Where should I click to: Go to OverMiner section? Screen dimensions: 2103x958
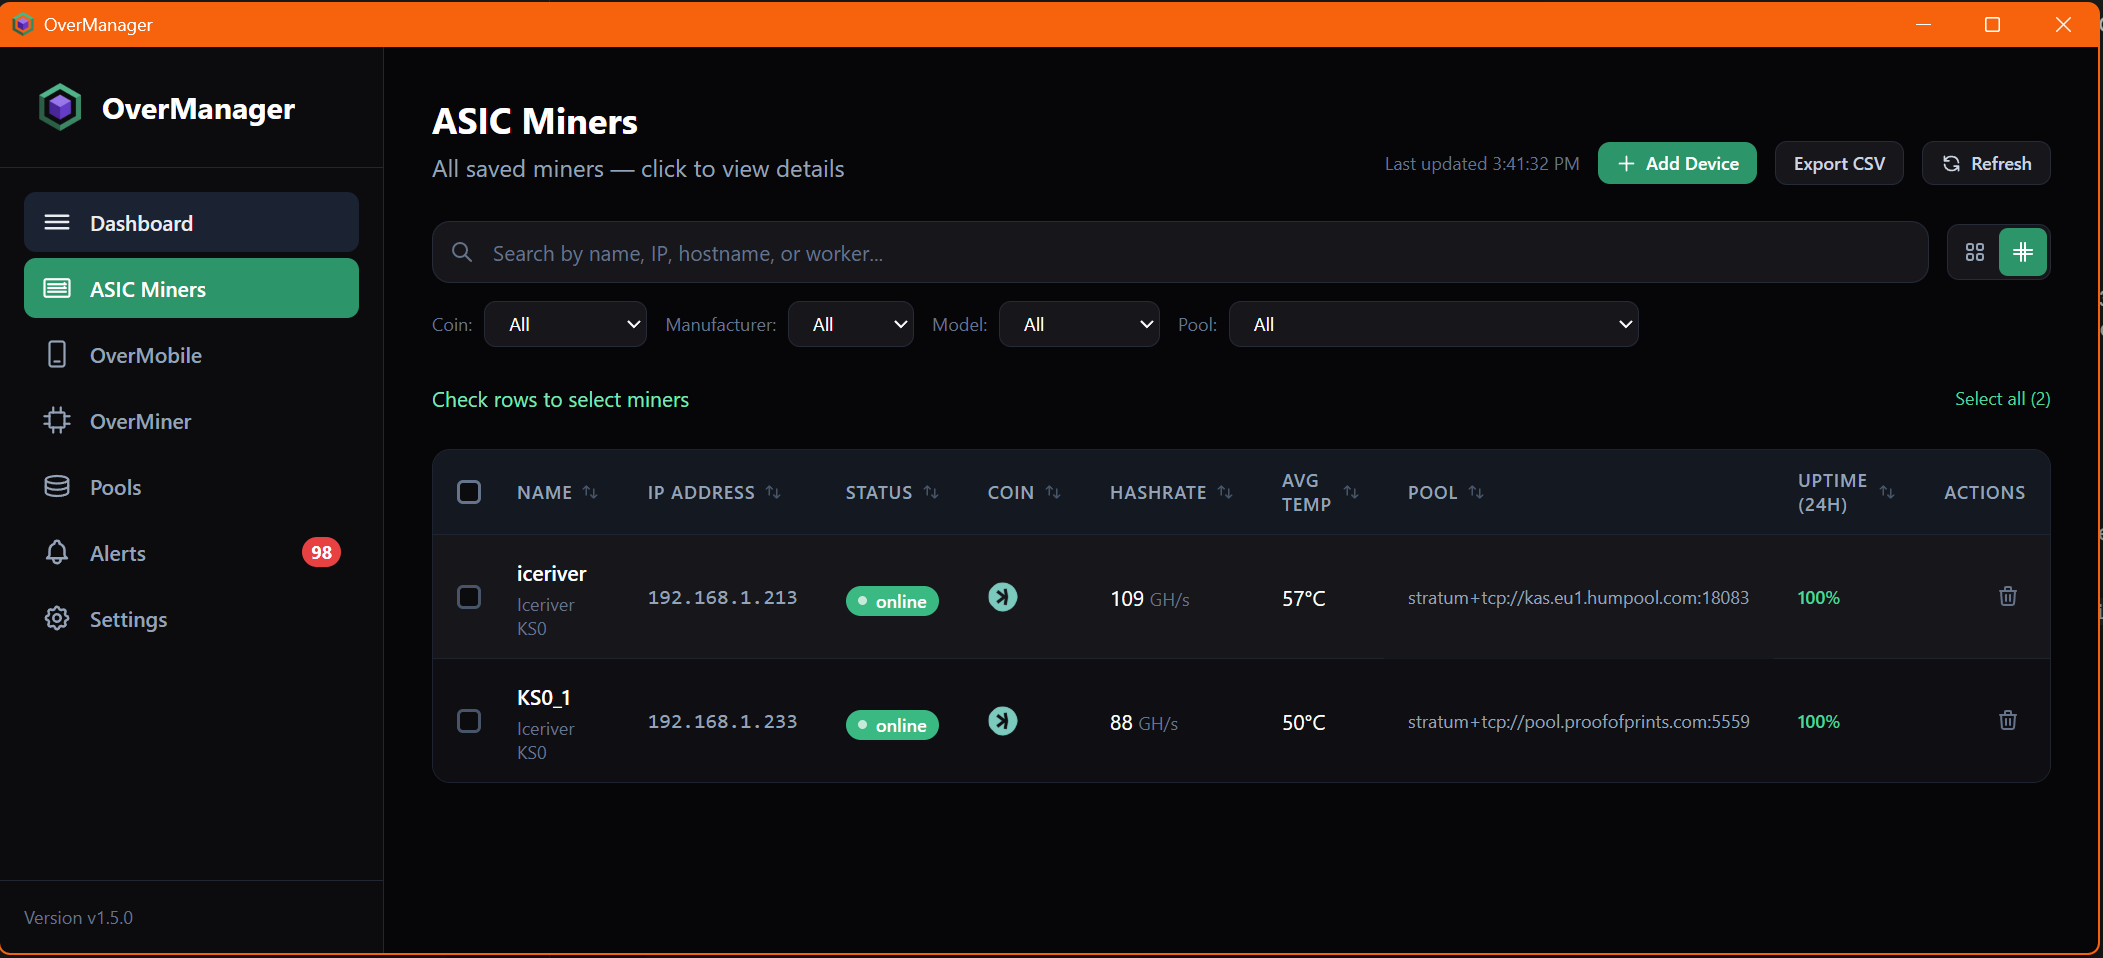191,420
